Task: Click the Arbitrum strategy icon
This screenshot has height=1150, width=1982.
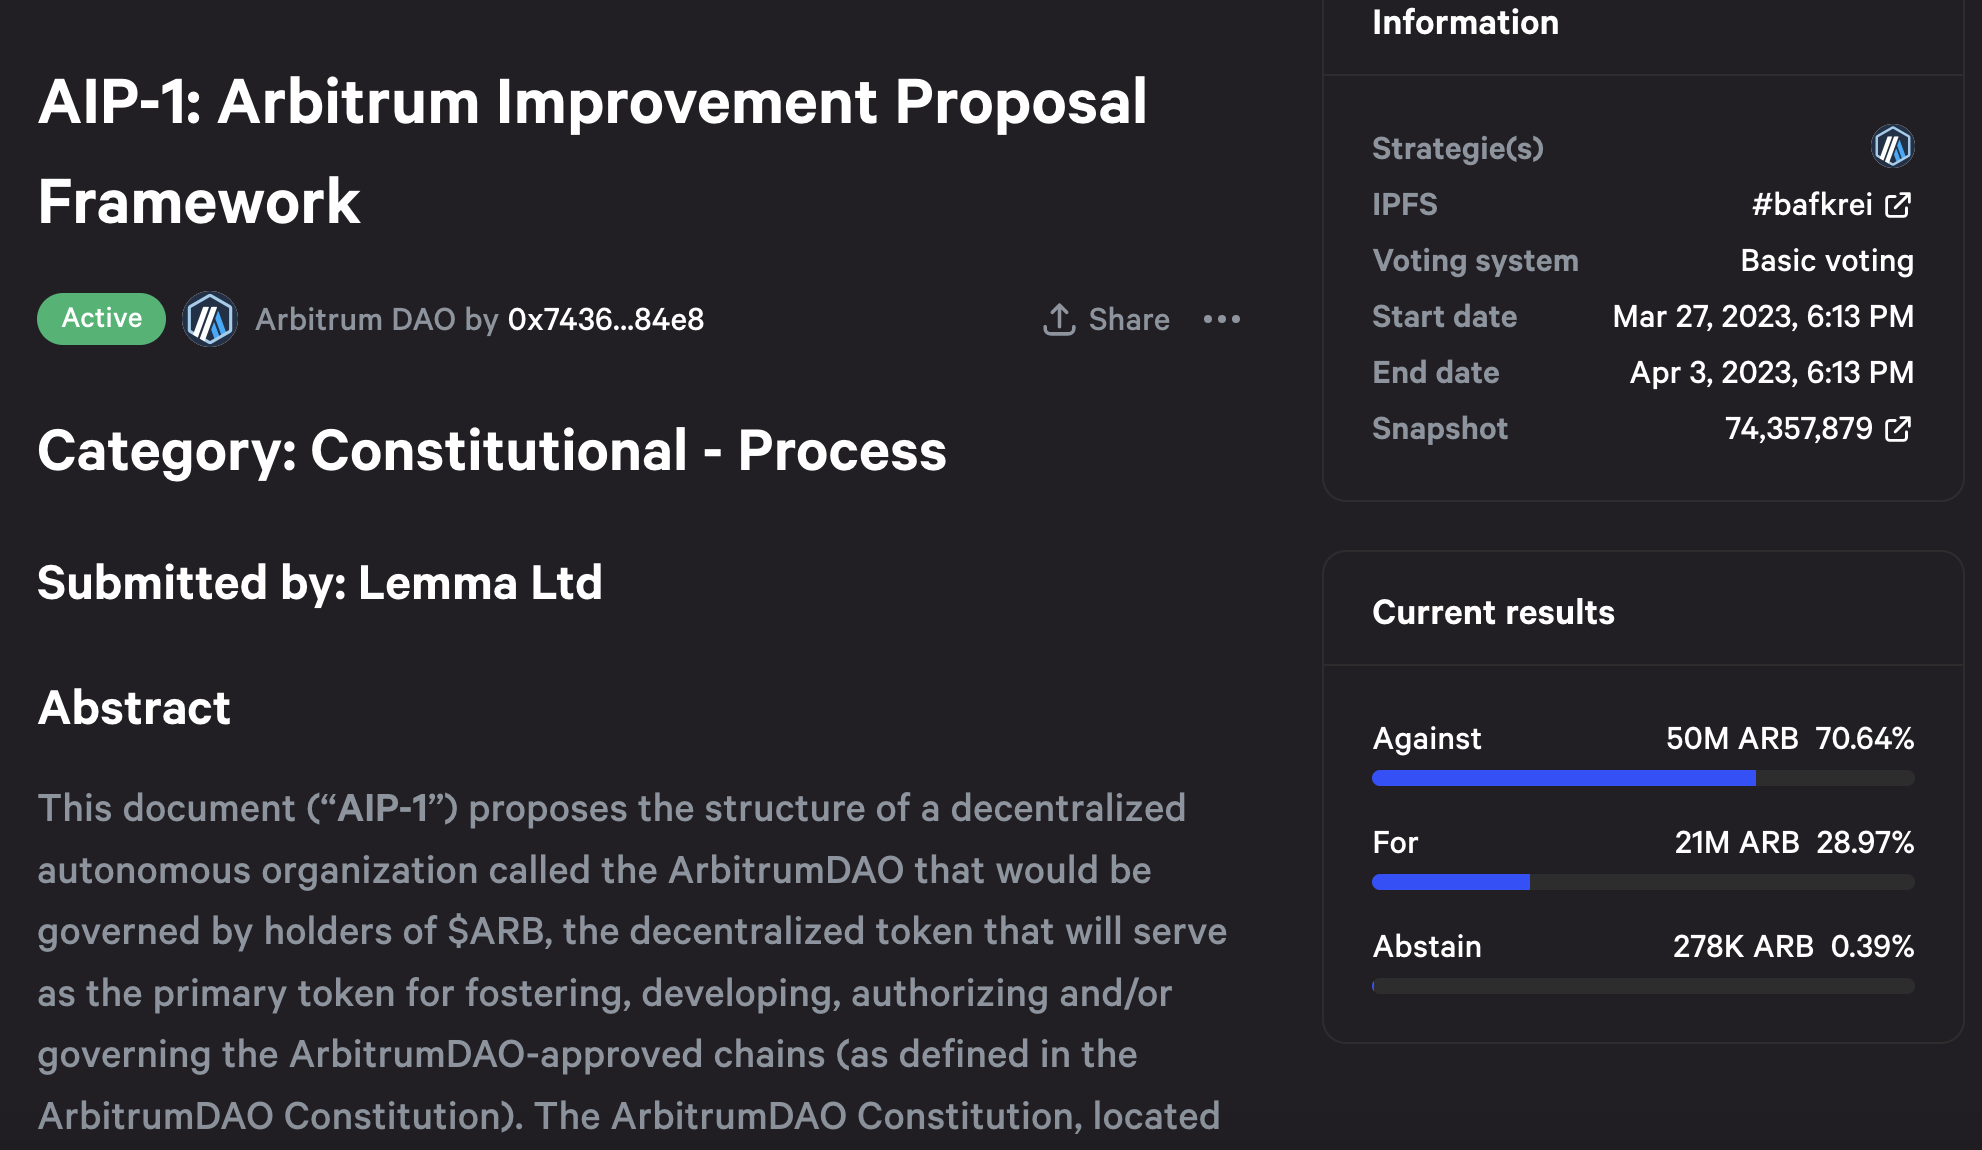Action: [x=1892, y=148]
